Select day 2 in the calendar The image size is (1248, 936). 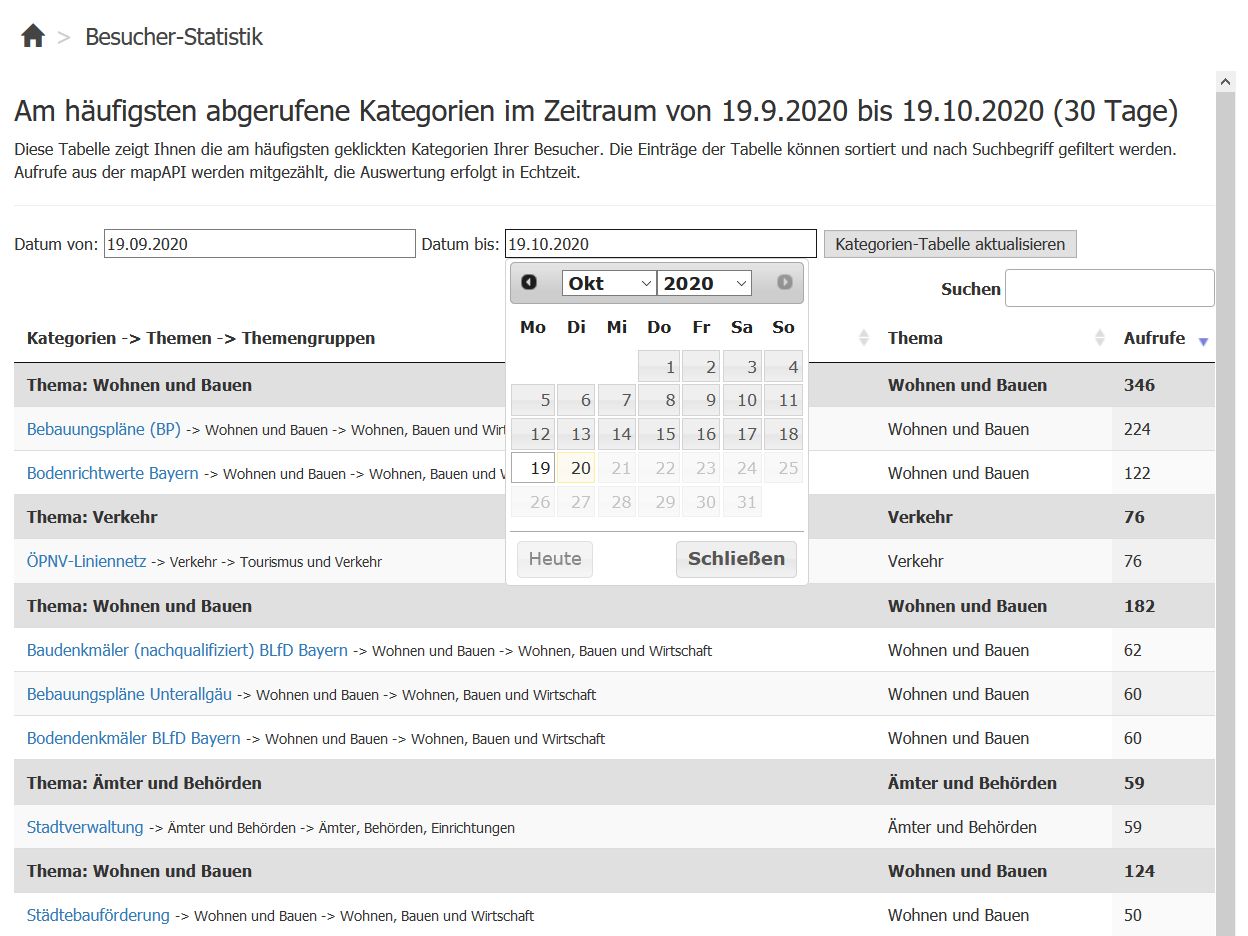pos(700,367)
